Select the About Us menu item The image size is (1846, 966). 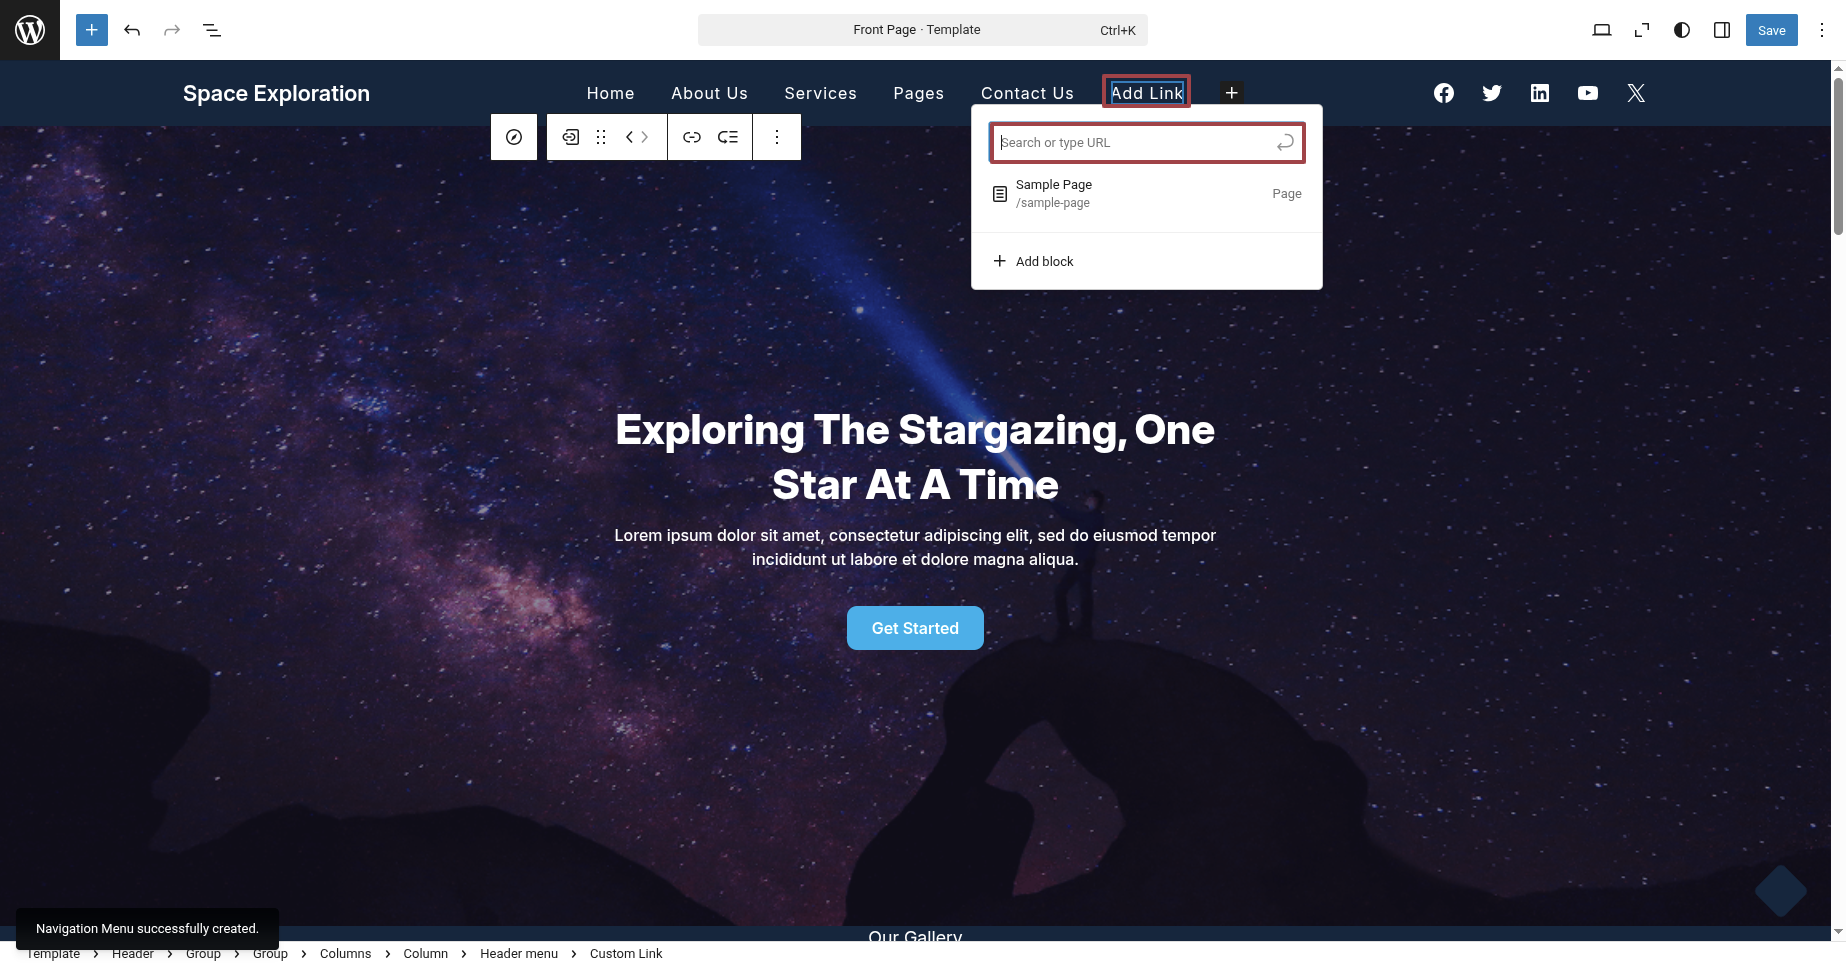point(709,93)
